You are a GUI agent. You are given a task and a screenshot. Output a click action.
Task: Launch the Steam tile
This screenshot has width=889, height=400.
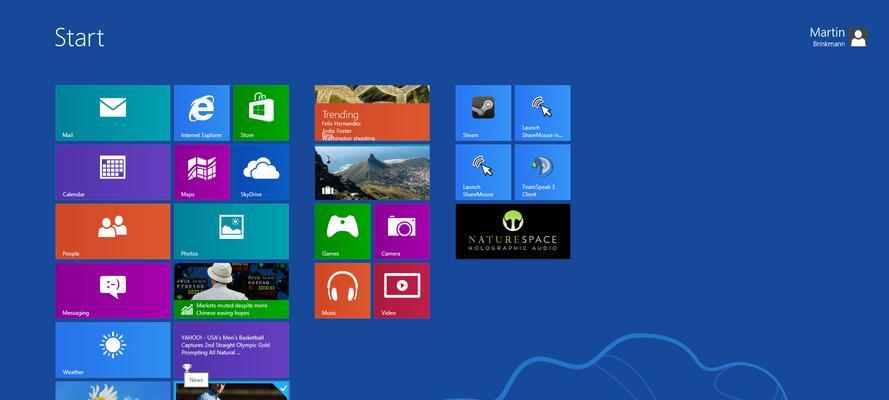[483, 113]
